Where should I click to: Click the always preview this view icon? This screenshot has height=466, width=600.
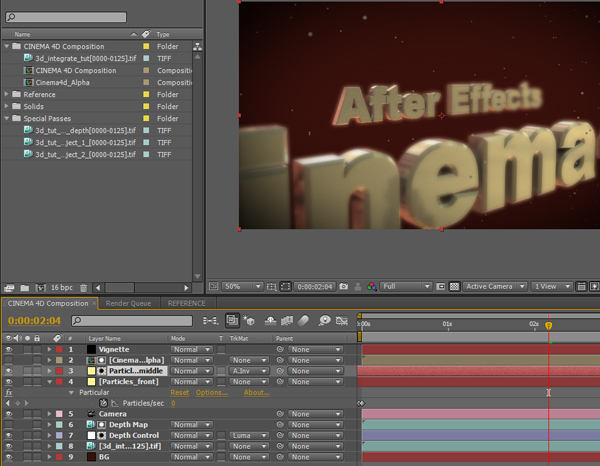pyautogui.click(x=213, y=286)
